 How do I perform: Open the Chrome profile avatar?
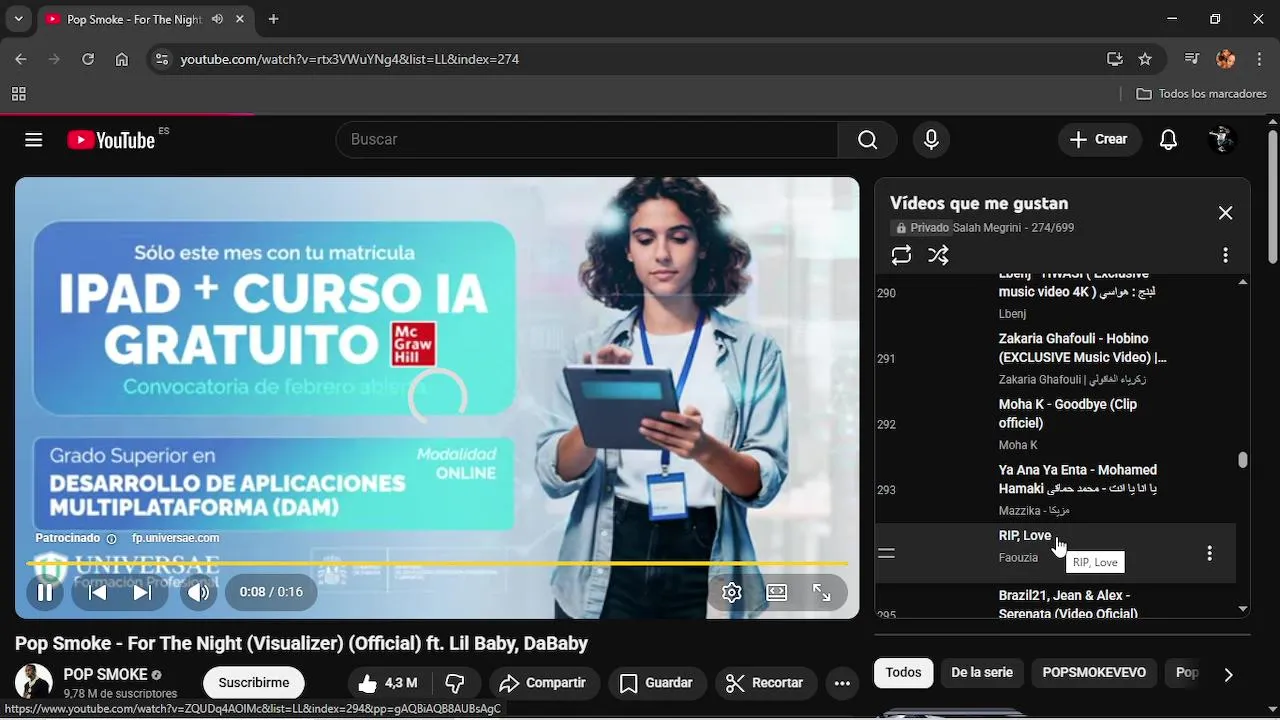coord(1226,59)
